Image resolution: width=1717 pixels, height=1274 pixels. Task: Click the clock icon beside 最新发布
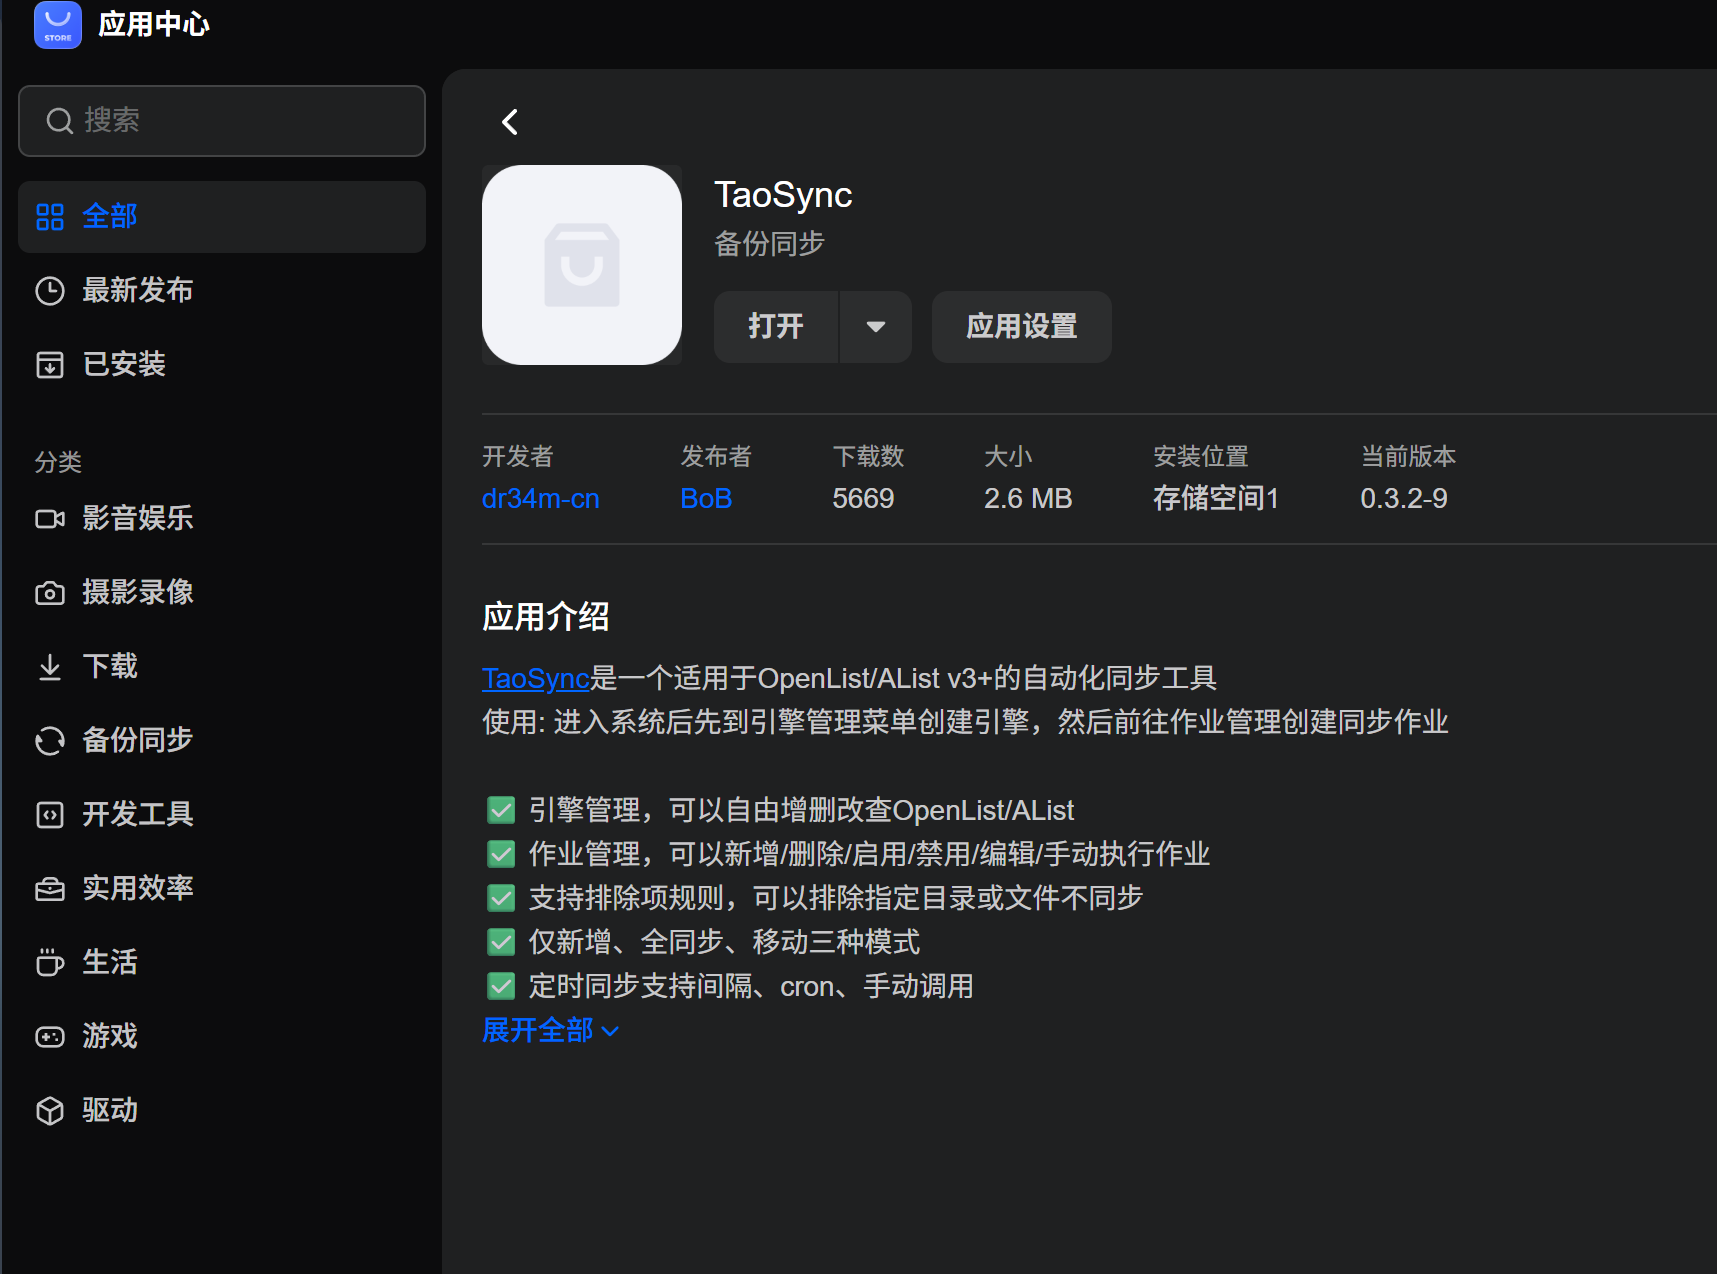50,291
